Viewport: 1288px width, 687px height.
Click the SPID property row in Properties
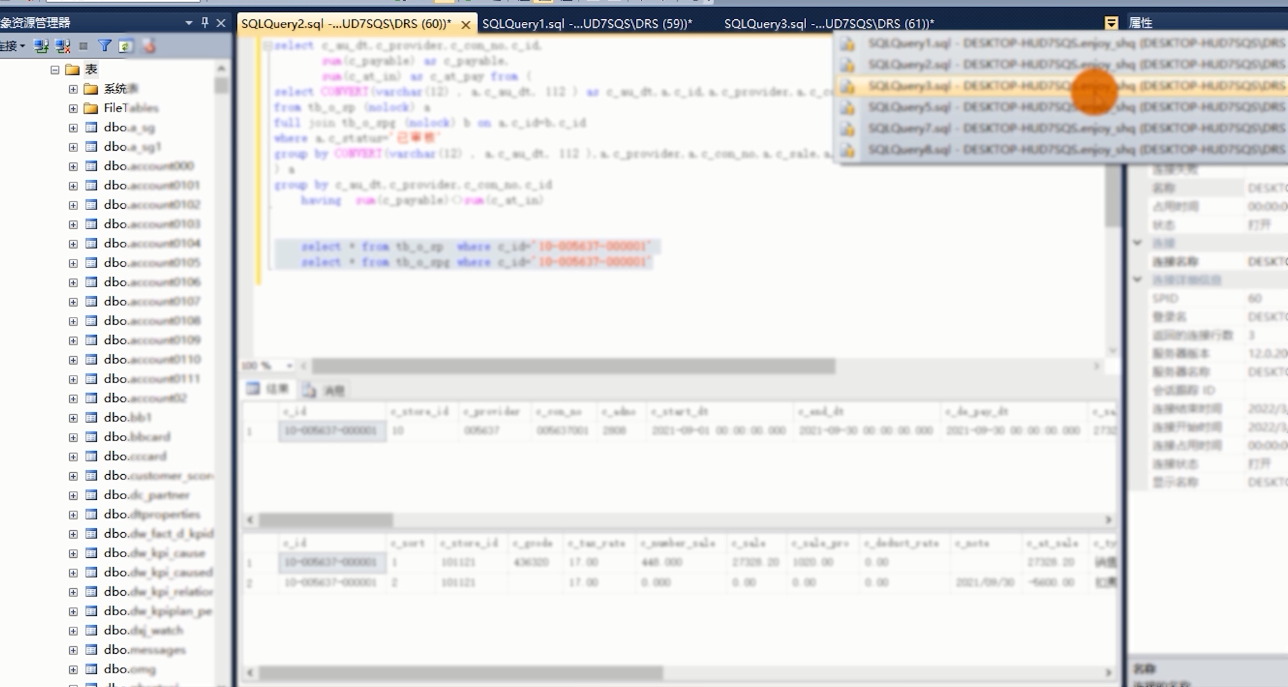click(x=1209, y=298)
